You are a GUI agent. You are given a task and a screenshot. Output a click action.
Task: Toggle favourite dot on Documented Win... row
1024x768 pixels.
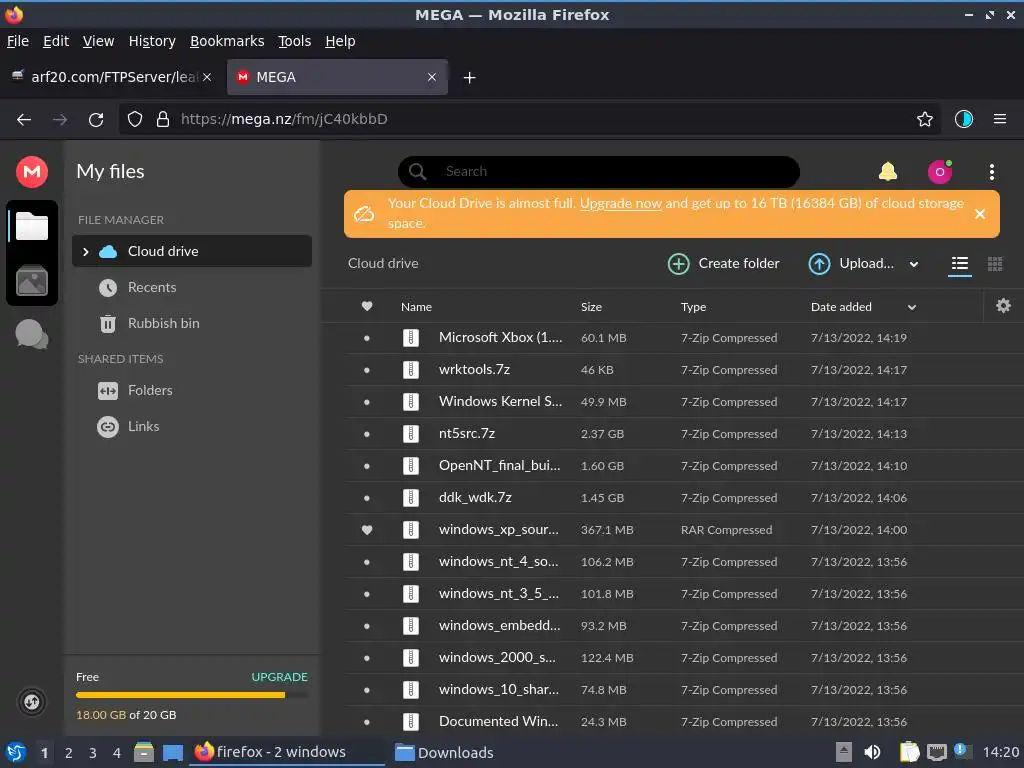367,722
